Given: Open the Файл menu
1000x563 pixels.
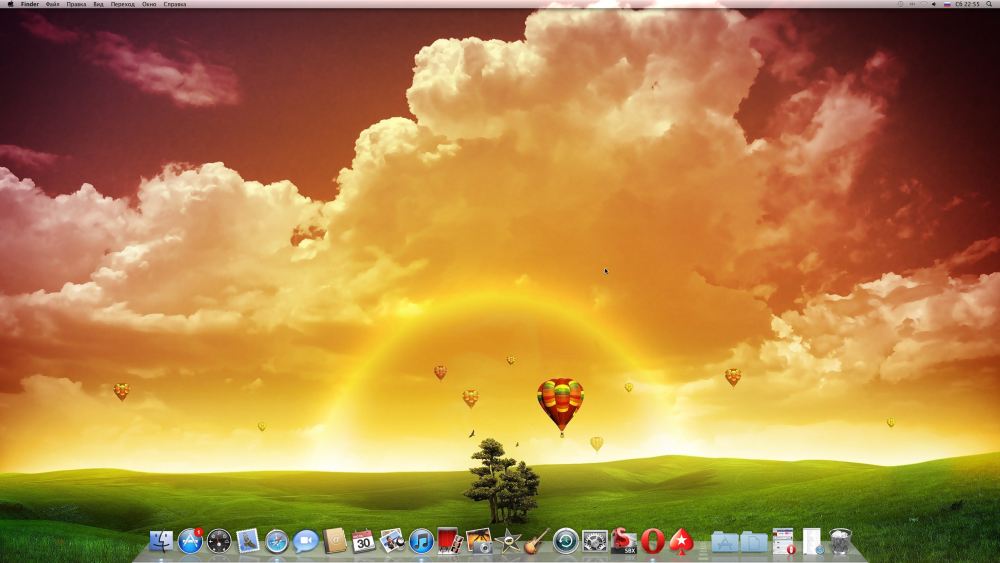Looking at the screenshot, I should pyautogui.click(x=52, y=4).
